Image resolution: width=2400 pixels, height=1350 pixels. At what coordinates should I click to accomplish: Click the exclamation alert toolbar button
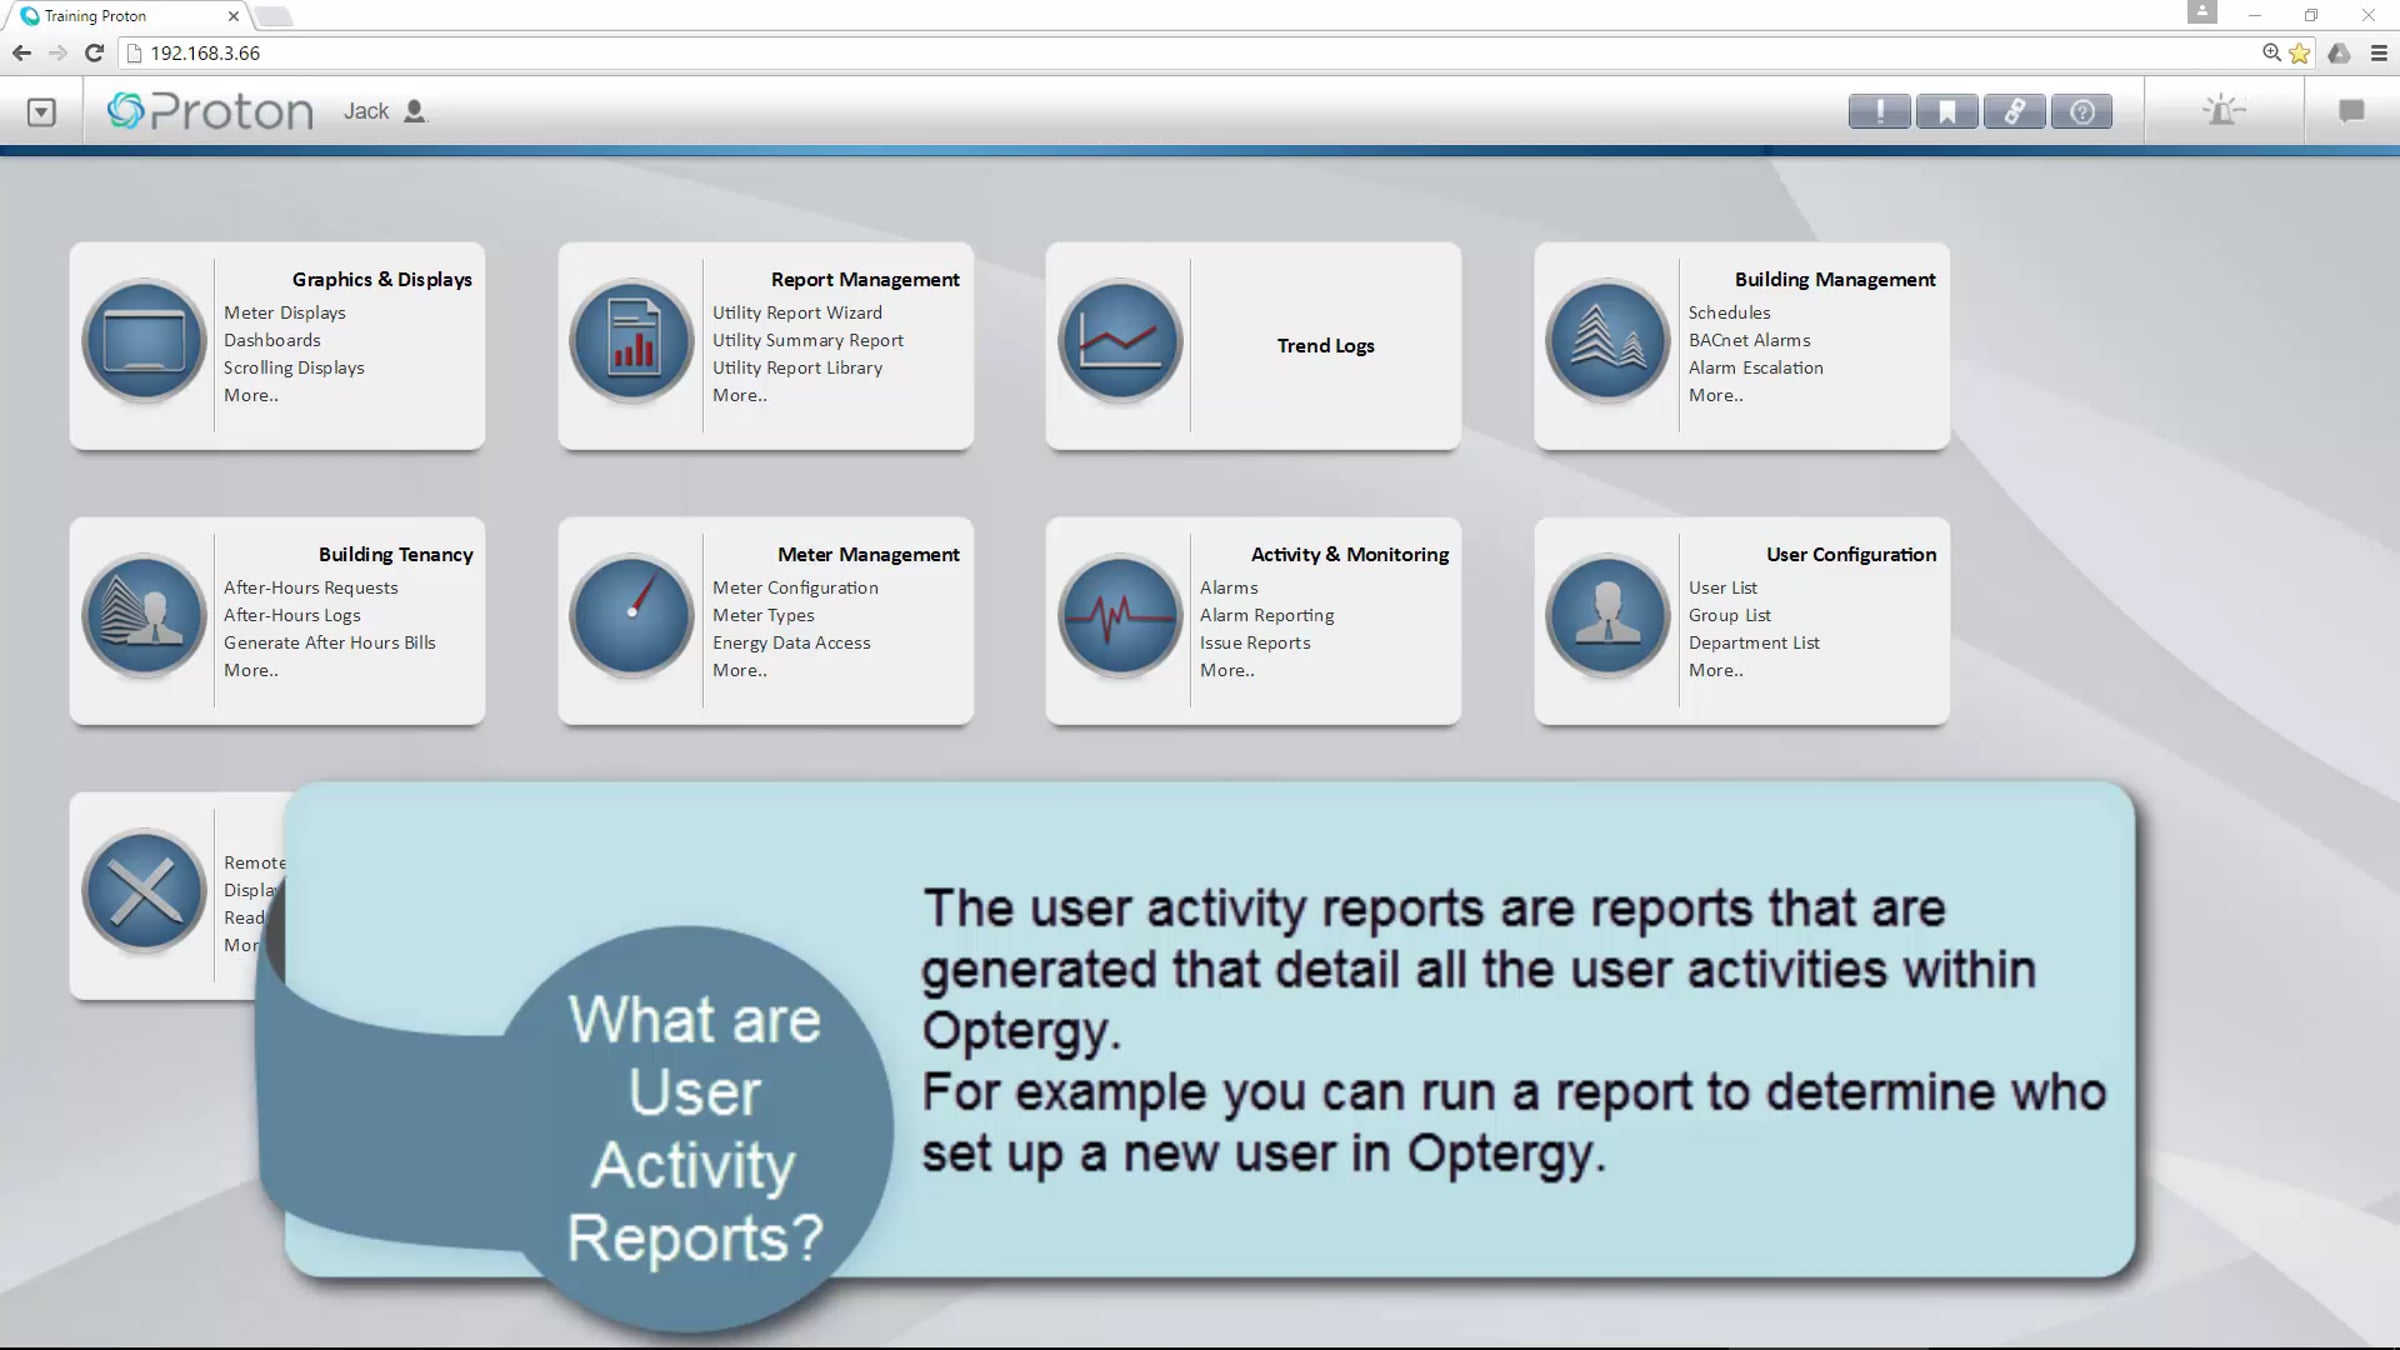1879,111
